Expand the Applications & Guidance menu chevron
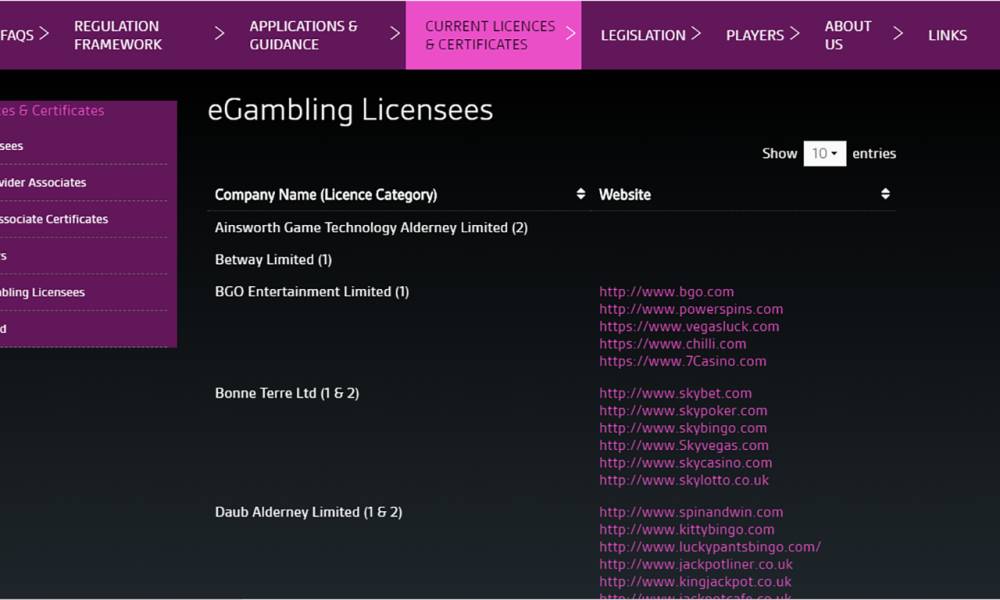1000x600 pixels. click(x=394, y=34)
